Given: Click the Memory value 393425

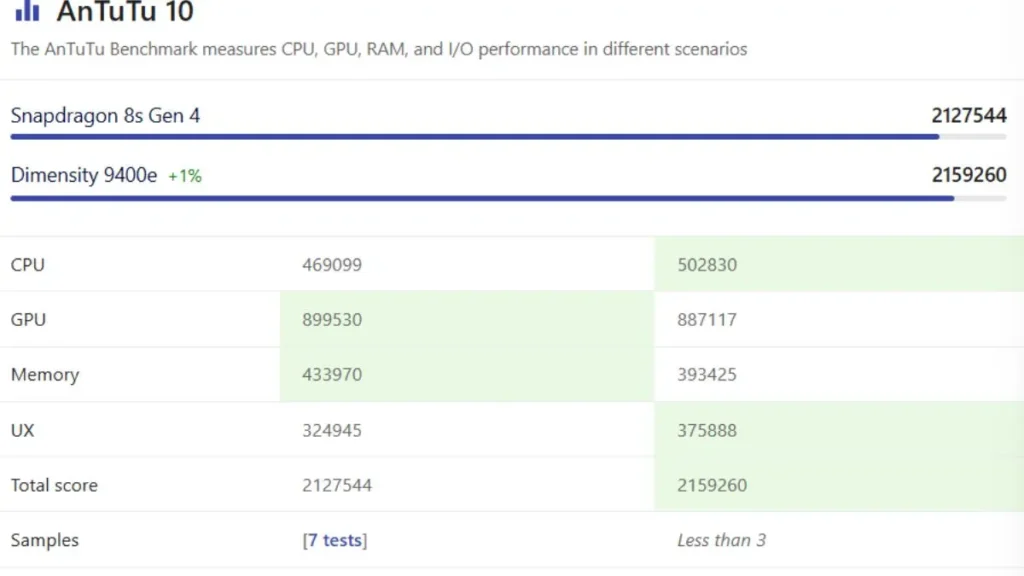Looking at the screenshot, I should (707, 374).
